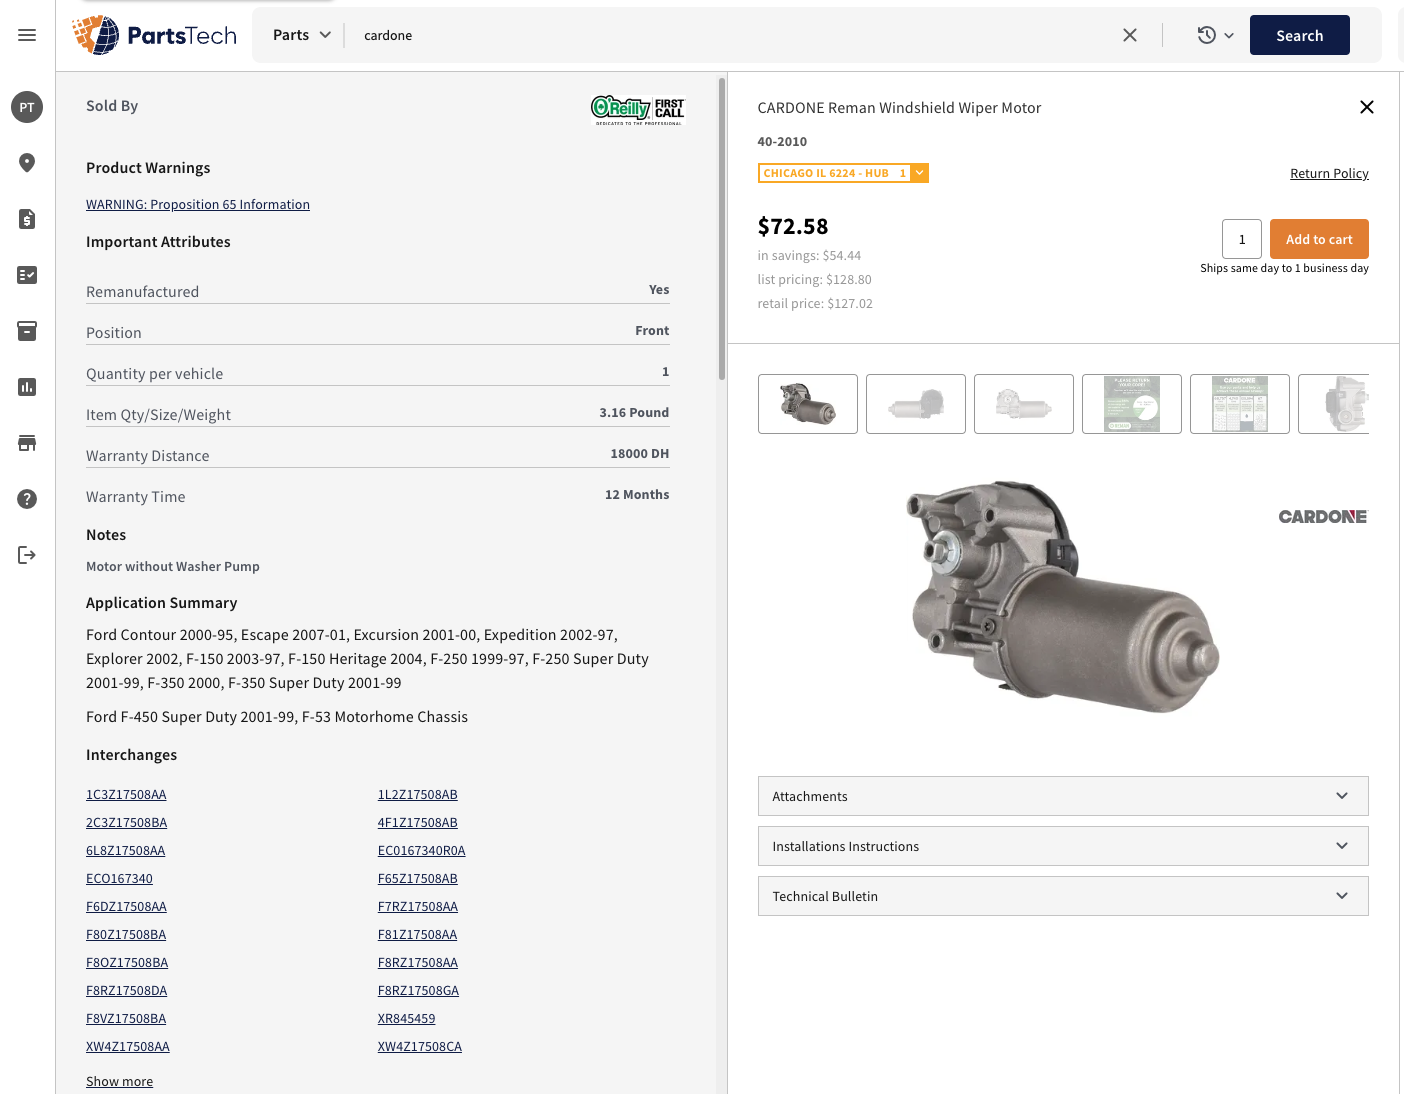Screen dimensions: 1404x1094
Task: Open the reports bar chart sidebar icon
Action: click(27, 387)
